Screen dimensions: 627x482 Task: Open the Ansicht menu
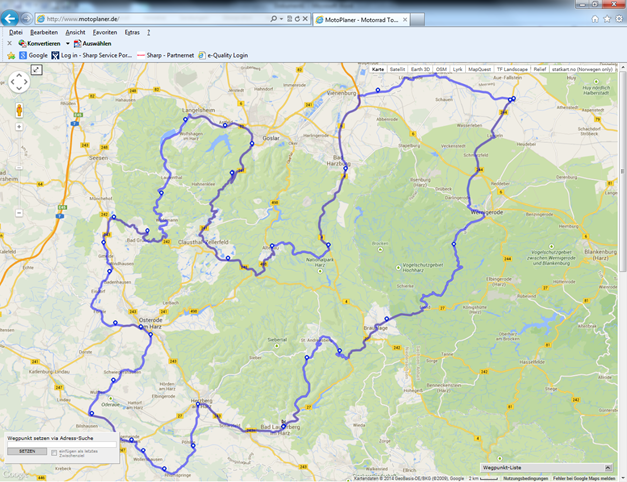click(x=75, y=32)
